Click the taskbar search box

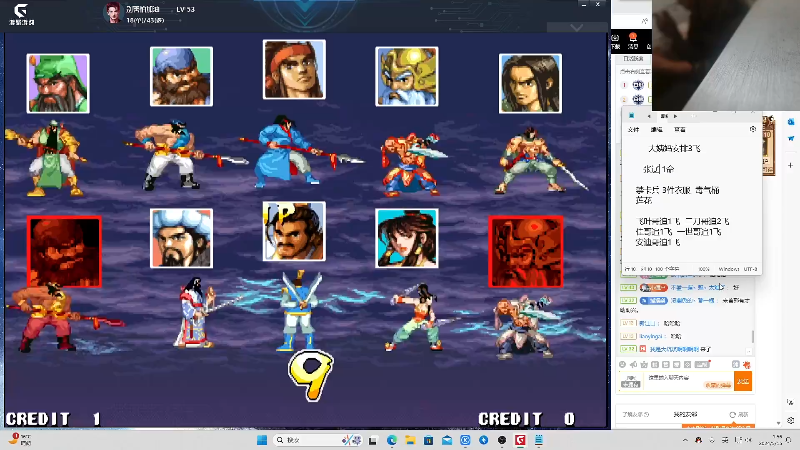tap(317, 440)
